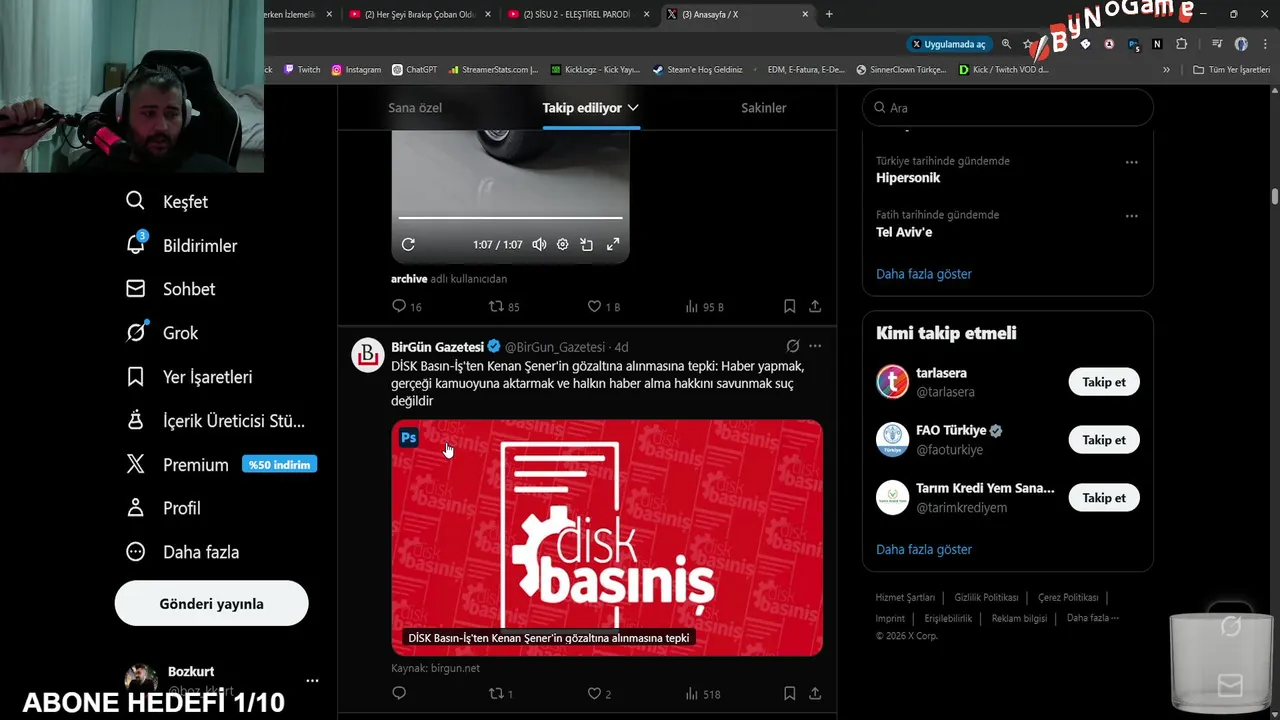This screenshot has width=1280, height=720.
Task: Bookmark the BirGün post
Action: click(789, 693)
